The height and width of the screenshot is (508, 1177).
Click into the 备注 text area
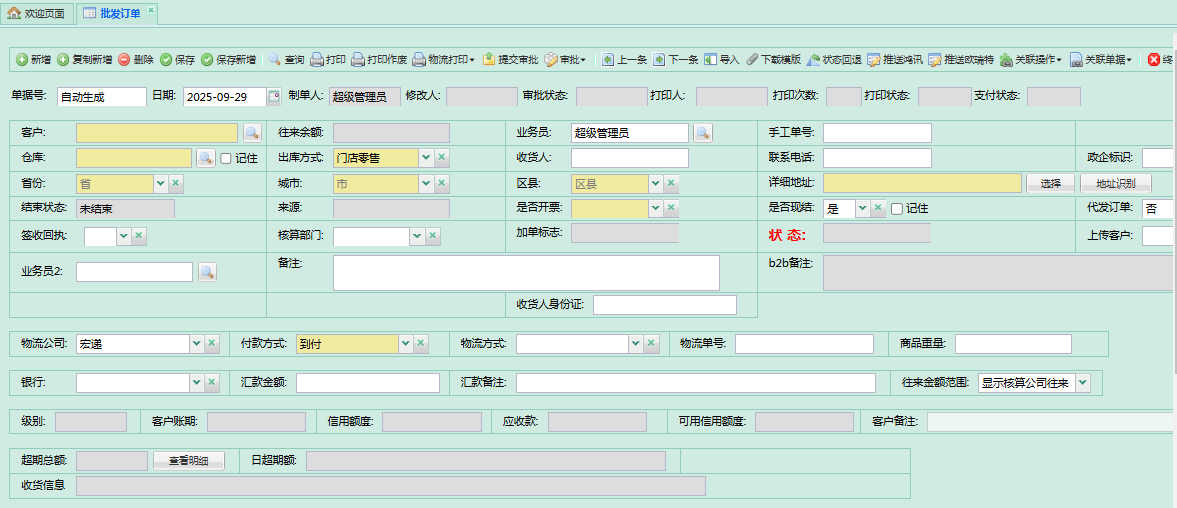(x=526, y=273)
